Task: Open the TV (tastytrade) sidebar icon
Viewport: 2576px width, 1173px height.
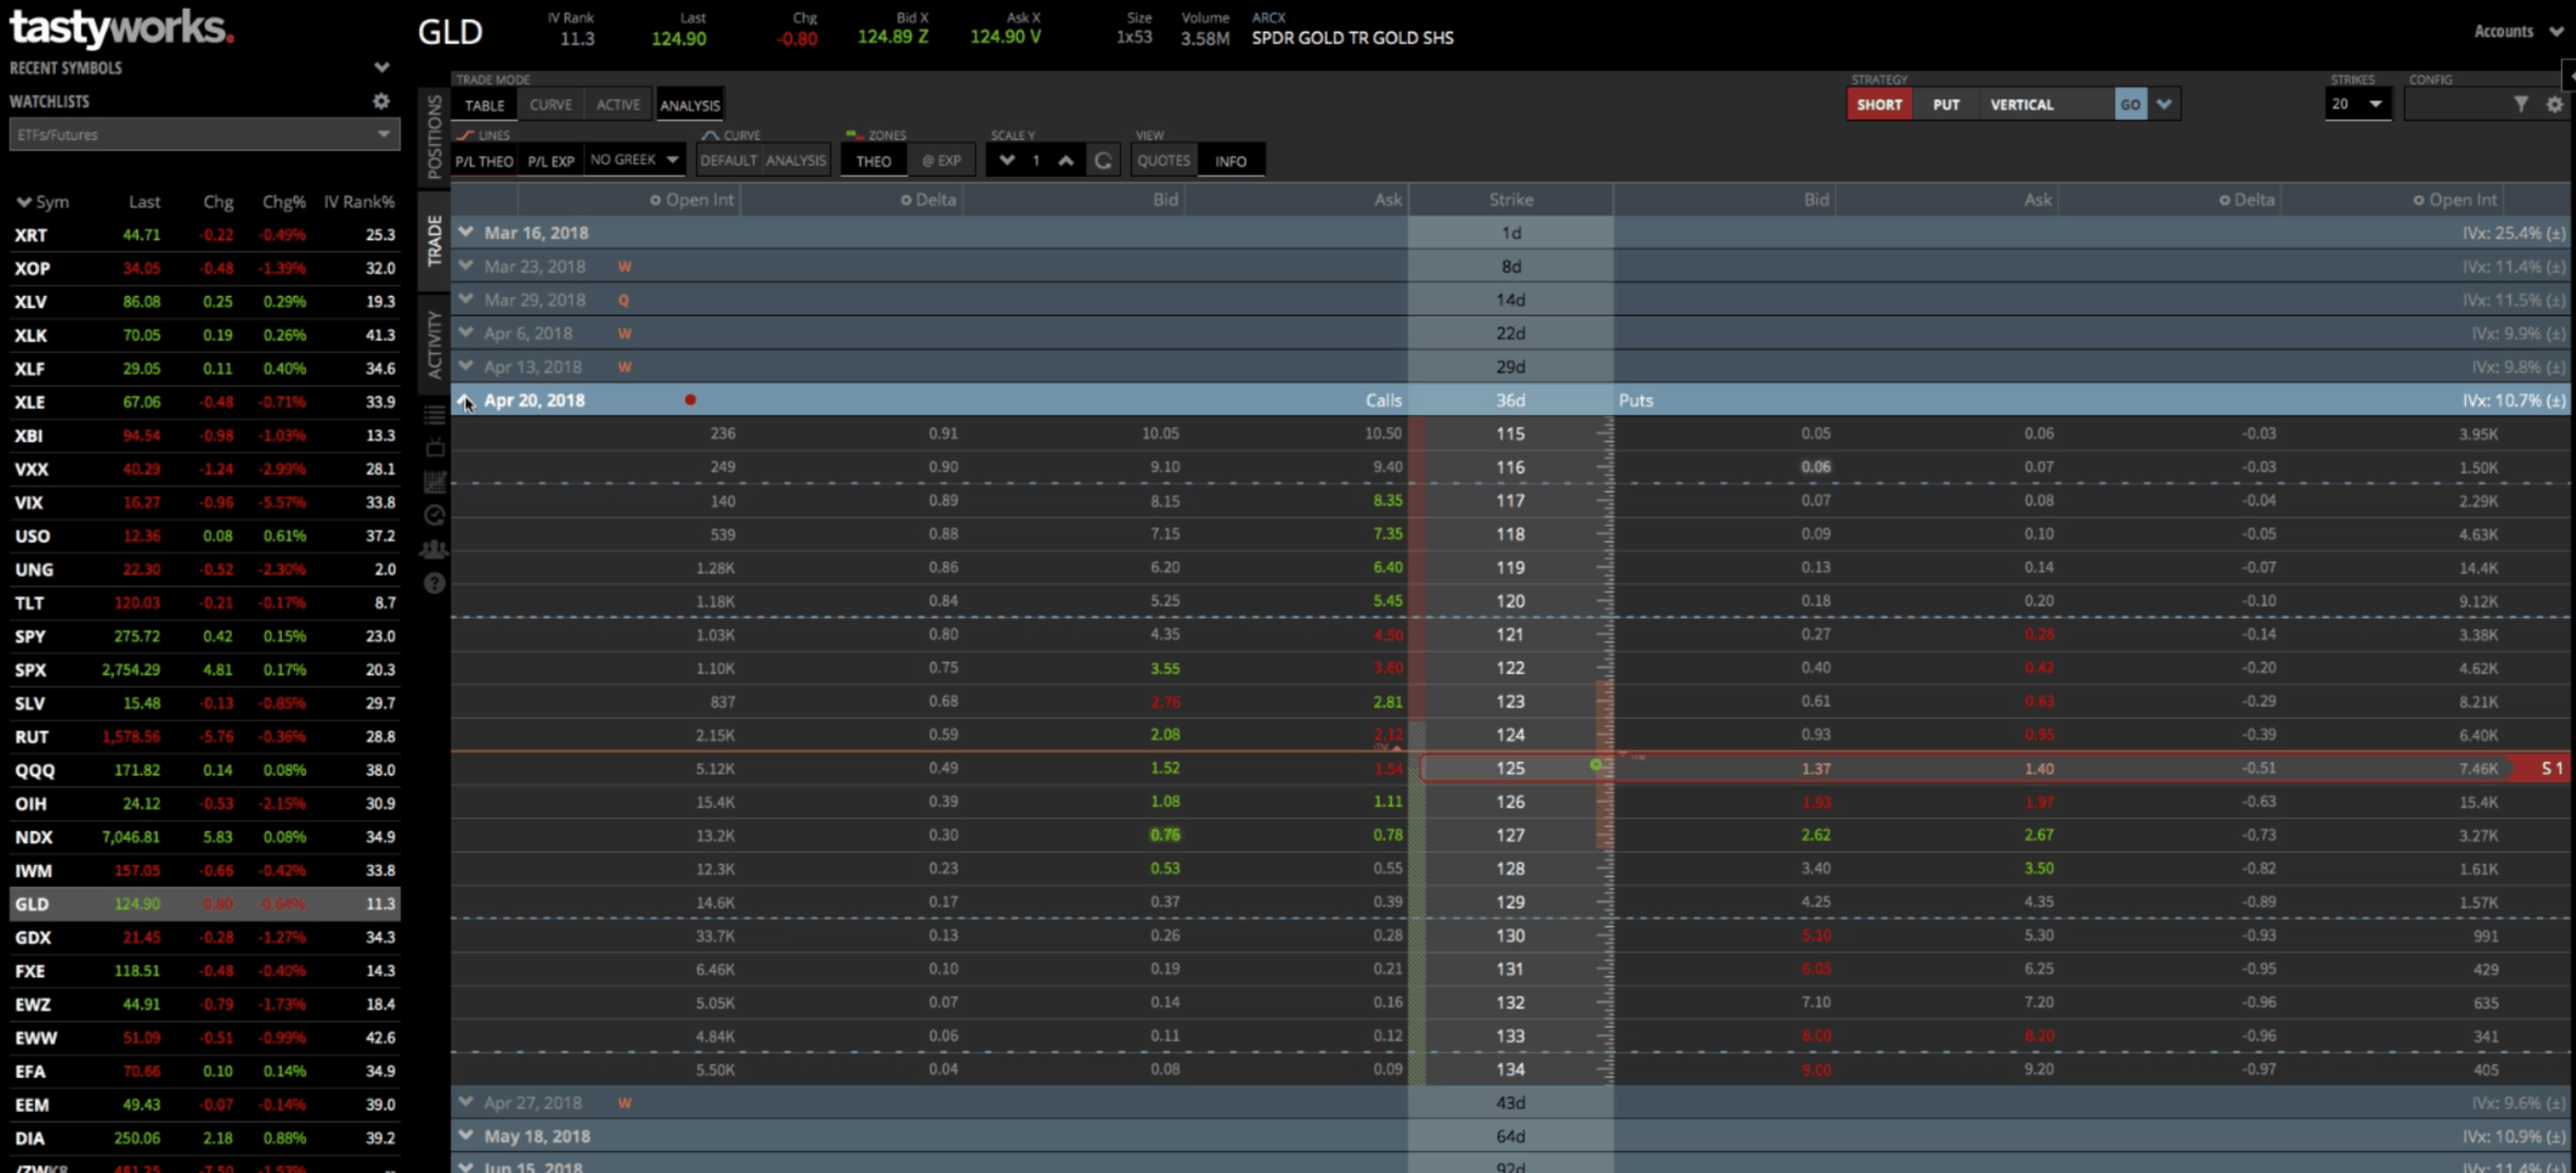Action: coord(435,448)
